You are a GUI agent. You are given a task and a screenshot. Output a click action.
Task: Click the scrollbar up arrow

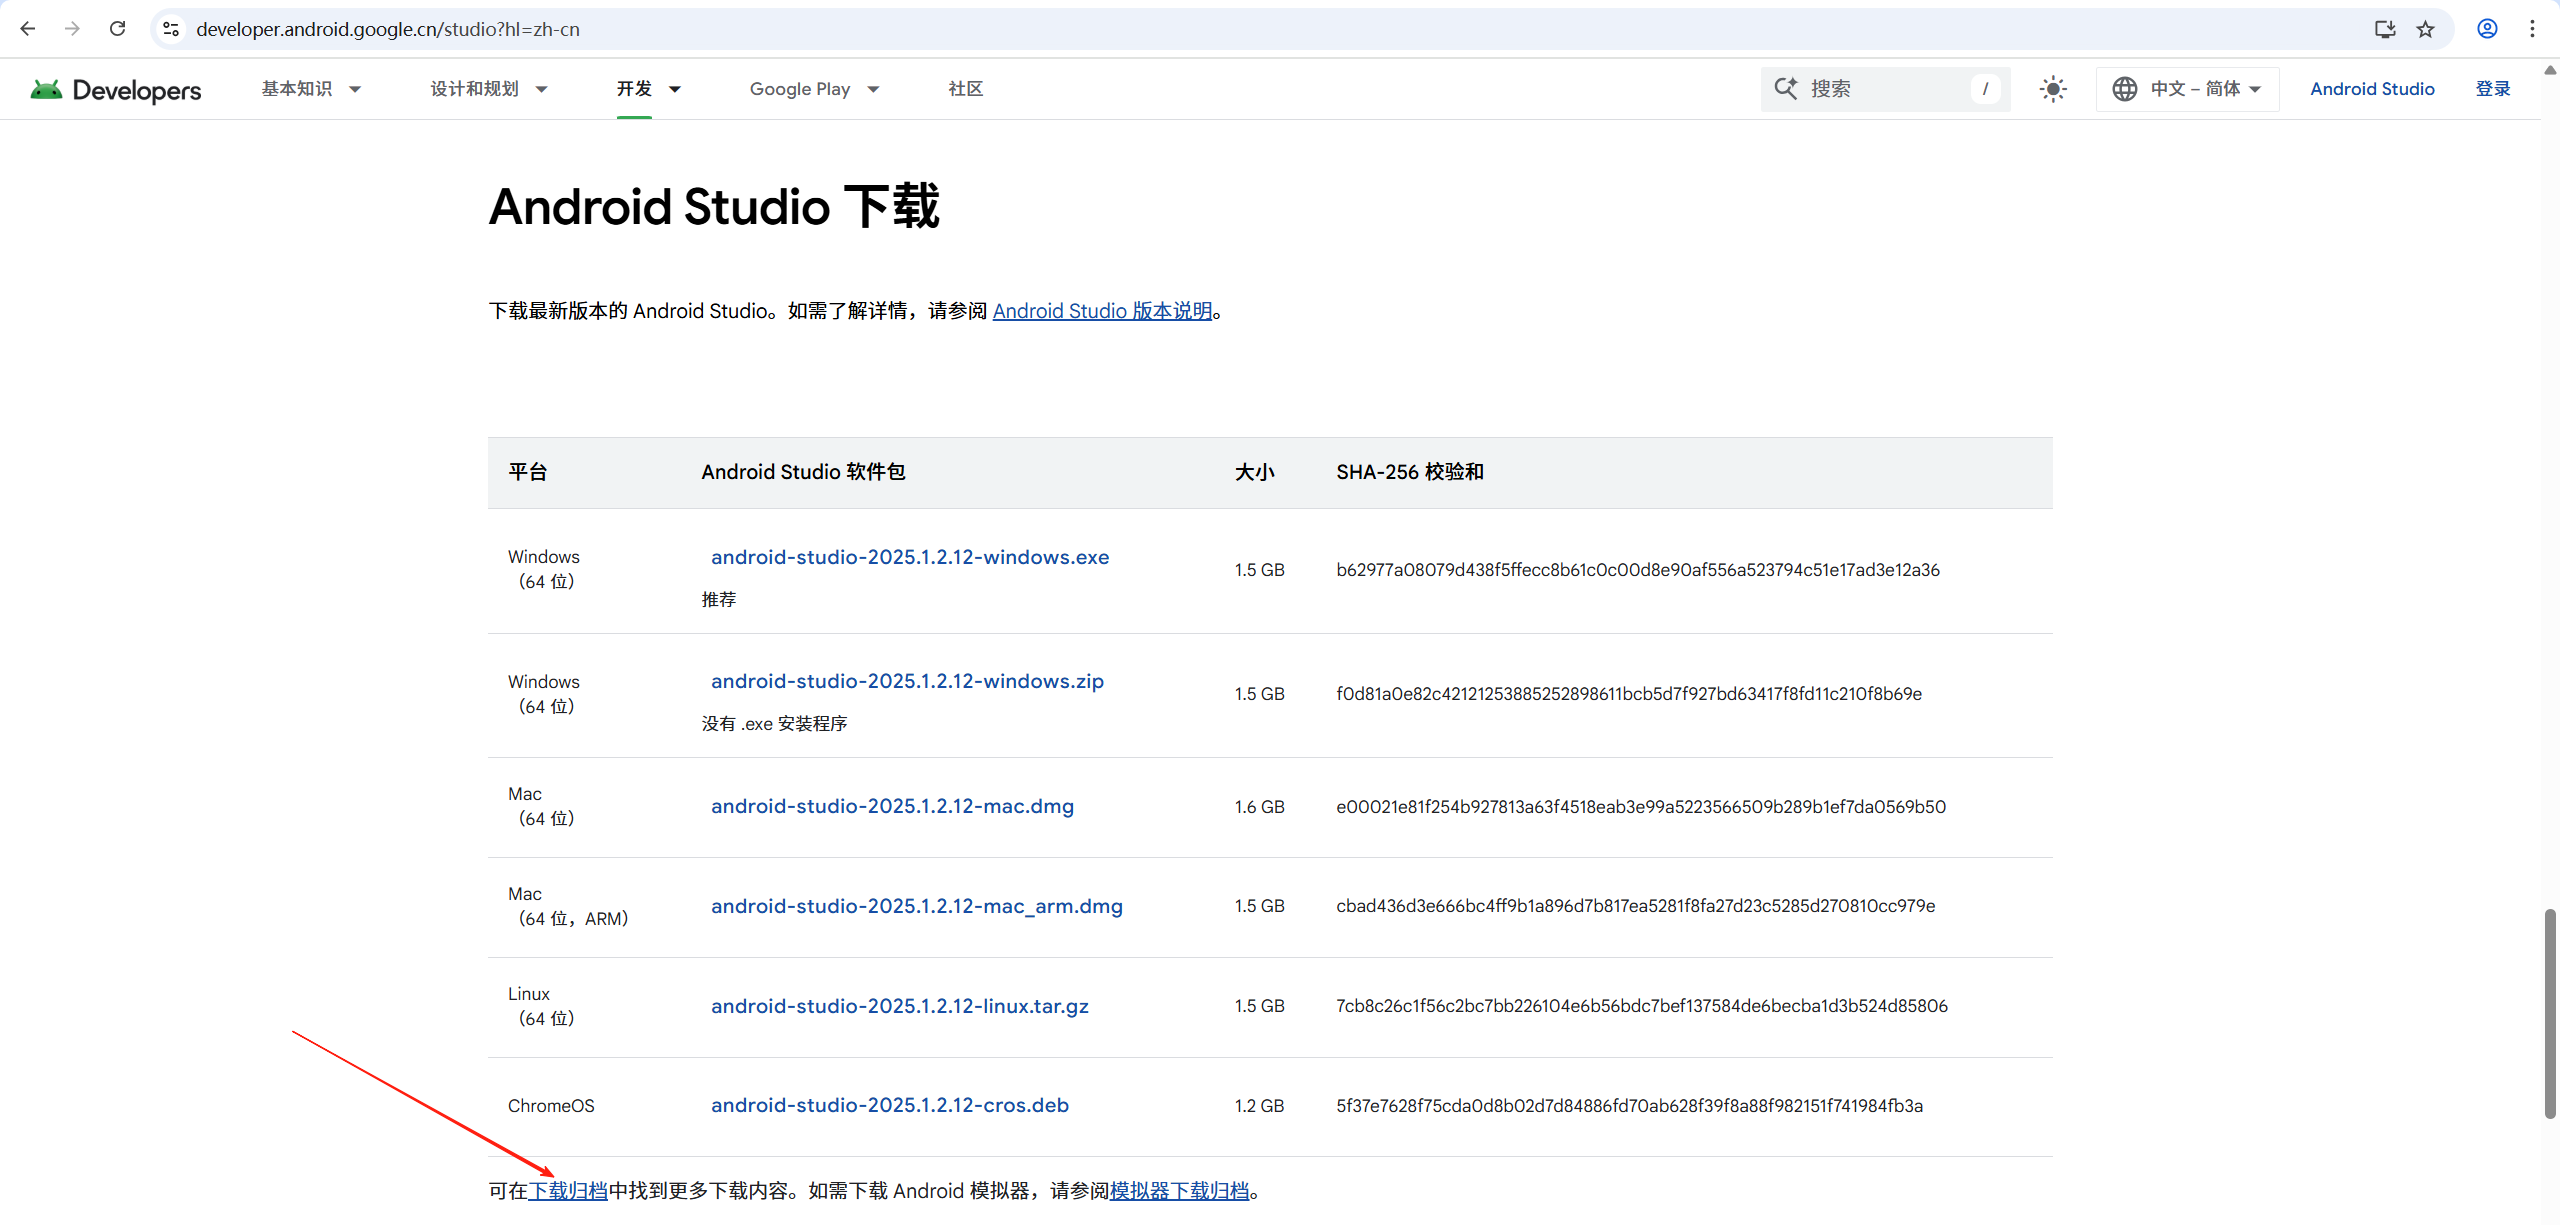click(x=2550, y=70)
